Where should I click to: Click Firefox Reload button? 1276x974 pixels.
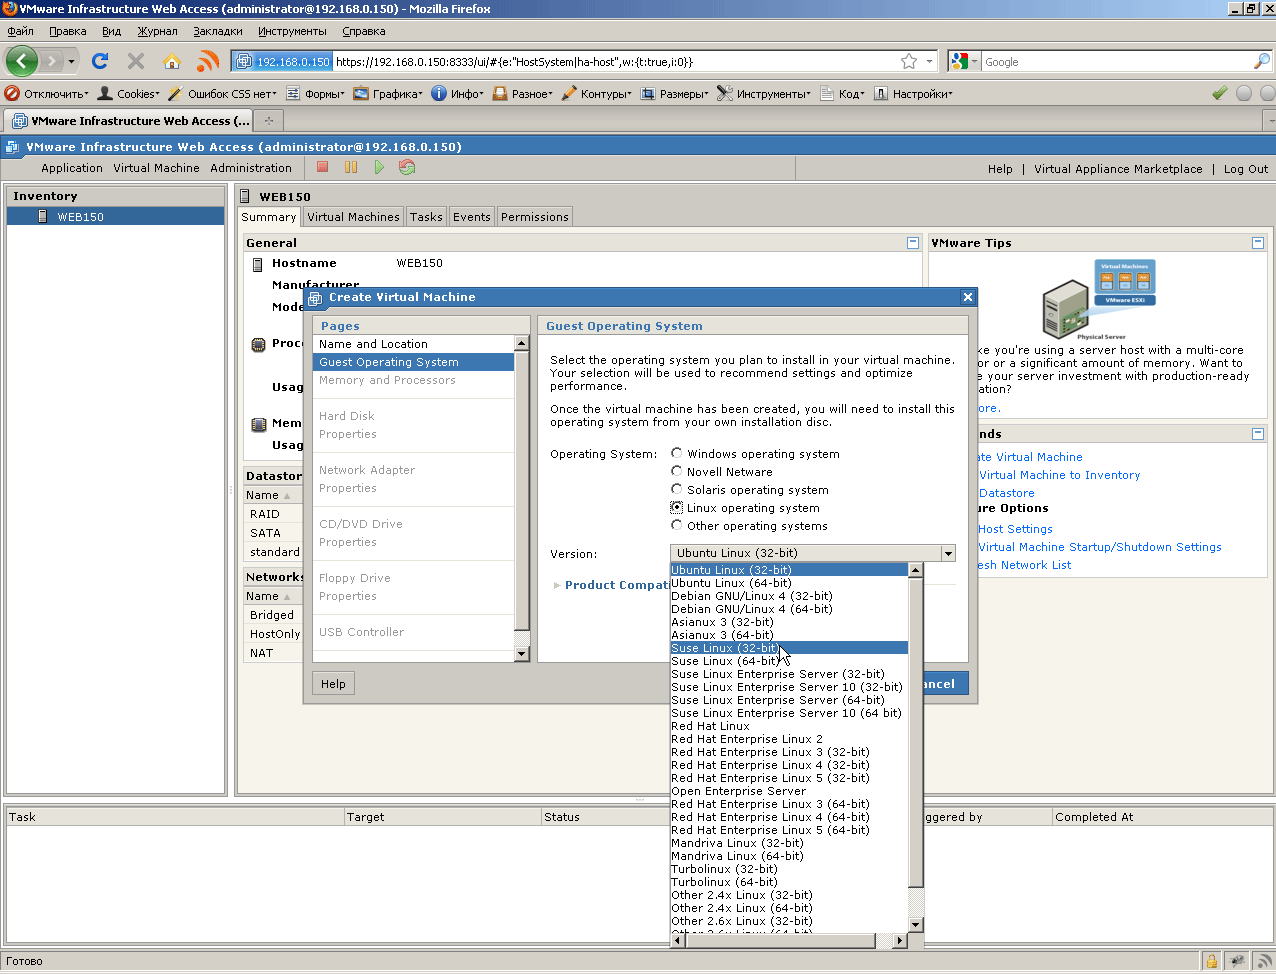pos(100,61)
